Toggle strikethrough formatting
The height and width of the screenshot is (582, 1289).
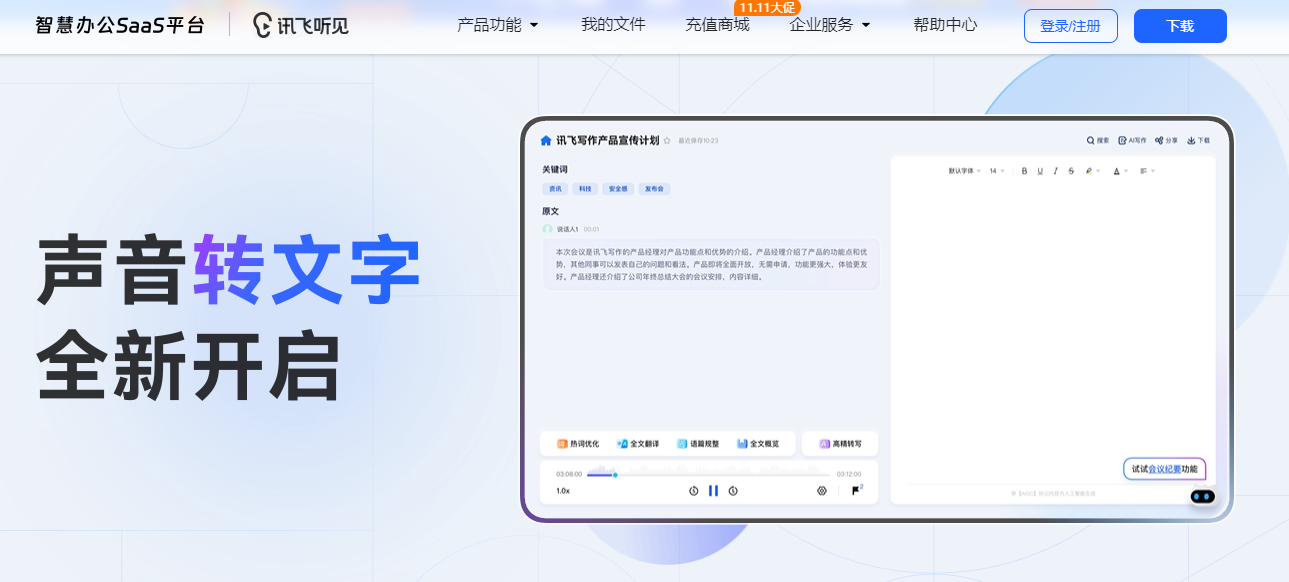tap(1071, 171)
